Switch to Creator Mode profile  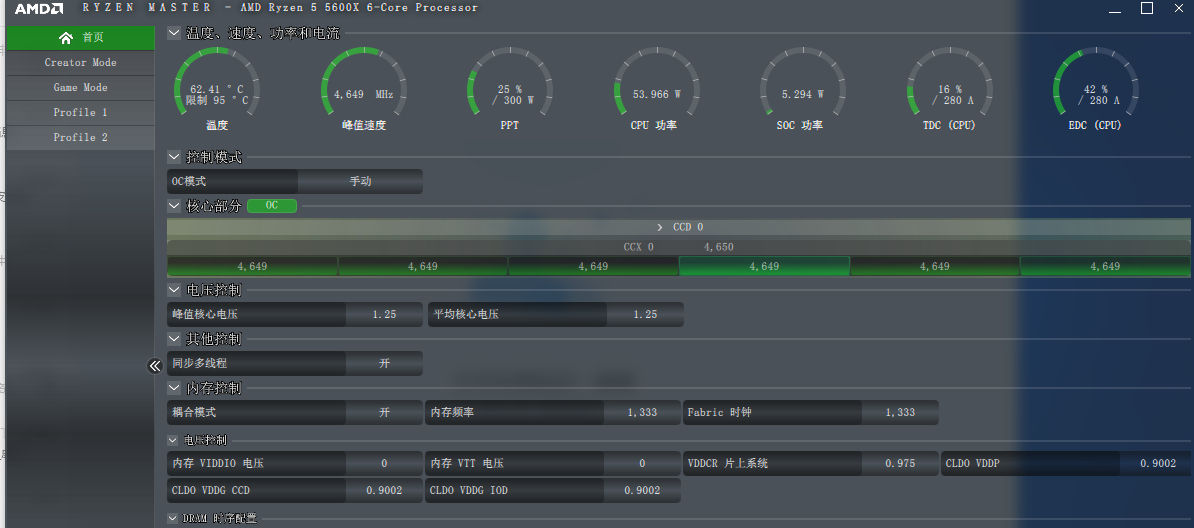click(x=80, y=62)
